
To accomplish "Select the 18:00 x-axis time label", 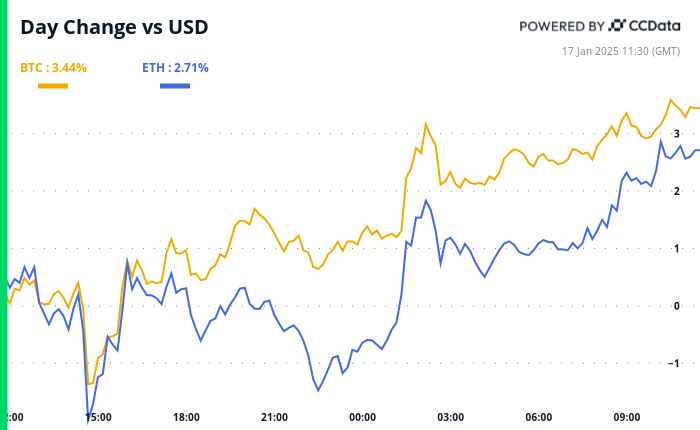I will (186, 417).
